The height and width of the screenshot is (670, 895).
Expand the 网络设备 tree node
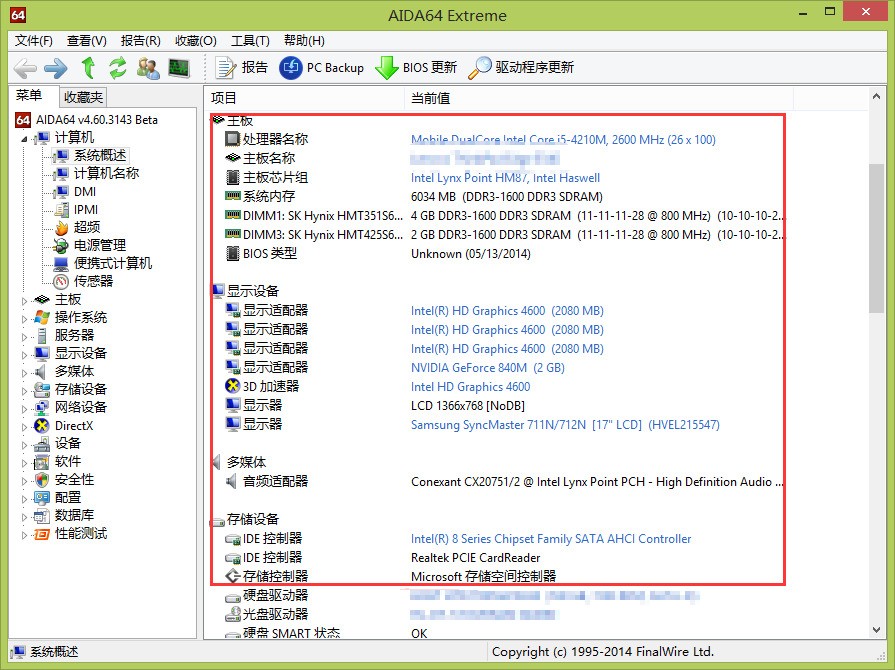click(x=25, y=408)
